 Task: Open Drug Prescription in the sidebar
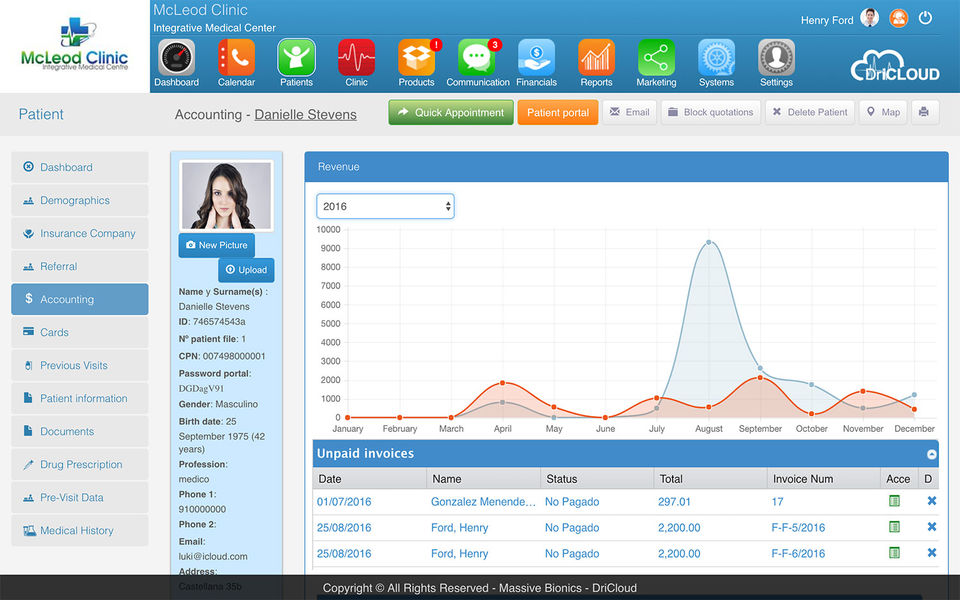click(x=80, y=465)
